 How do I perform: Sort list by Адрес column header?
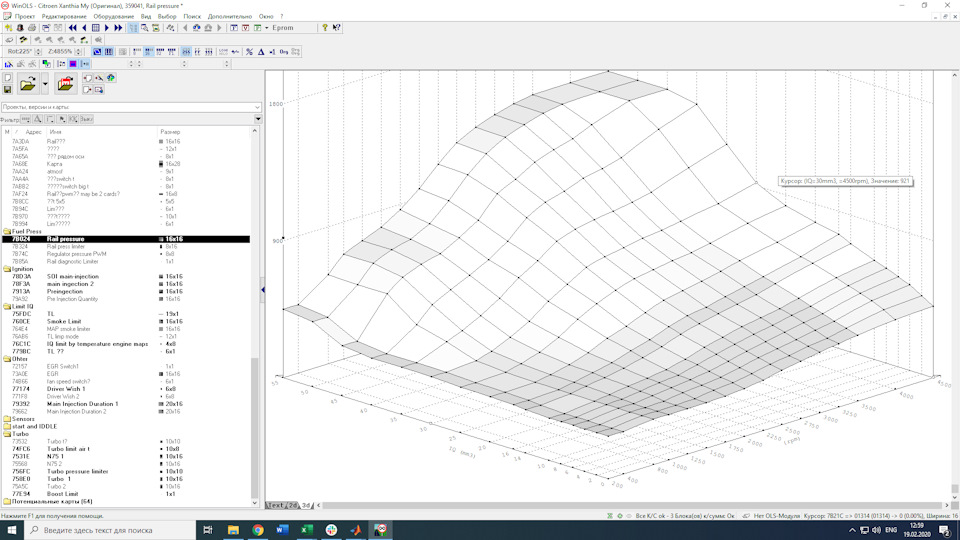point(33,132)
